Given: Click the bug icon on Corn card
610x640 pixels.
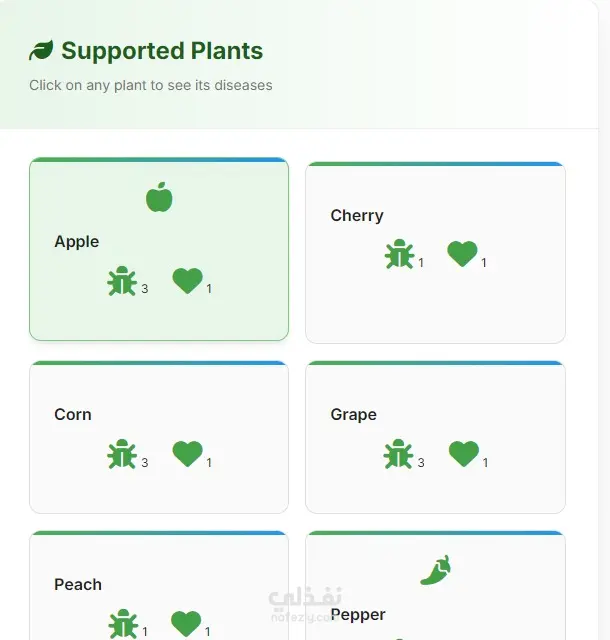Looking at the screenshot, I should point(122,454).
